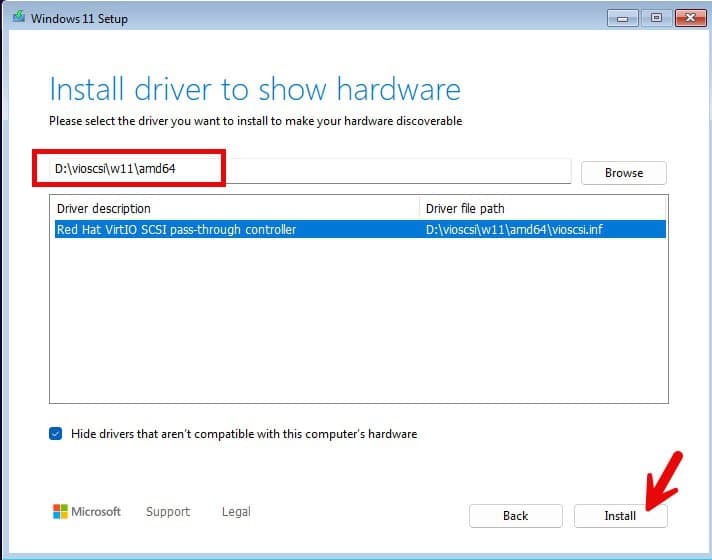The height and width of the screenshot is (560, 712).
Task: Click the driver path input field
Action: point(310,169)
